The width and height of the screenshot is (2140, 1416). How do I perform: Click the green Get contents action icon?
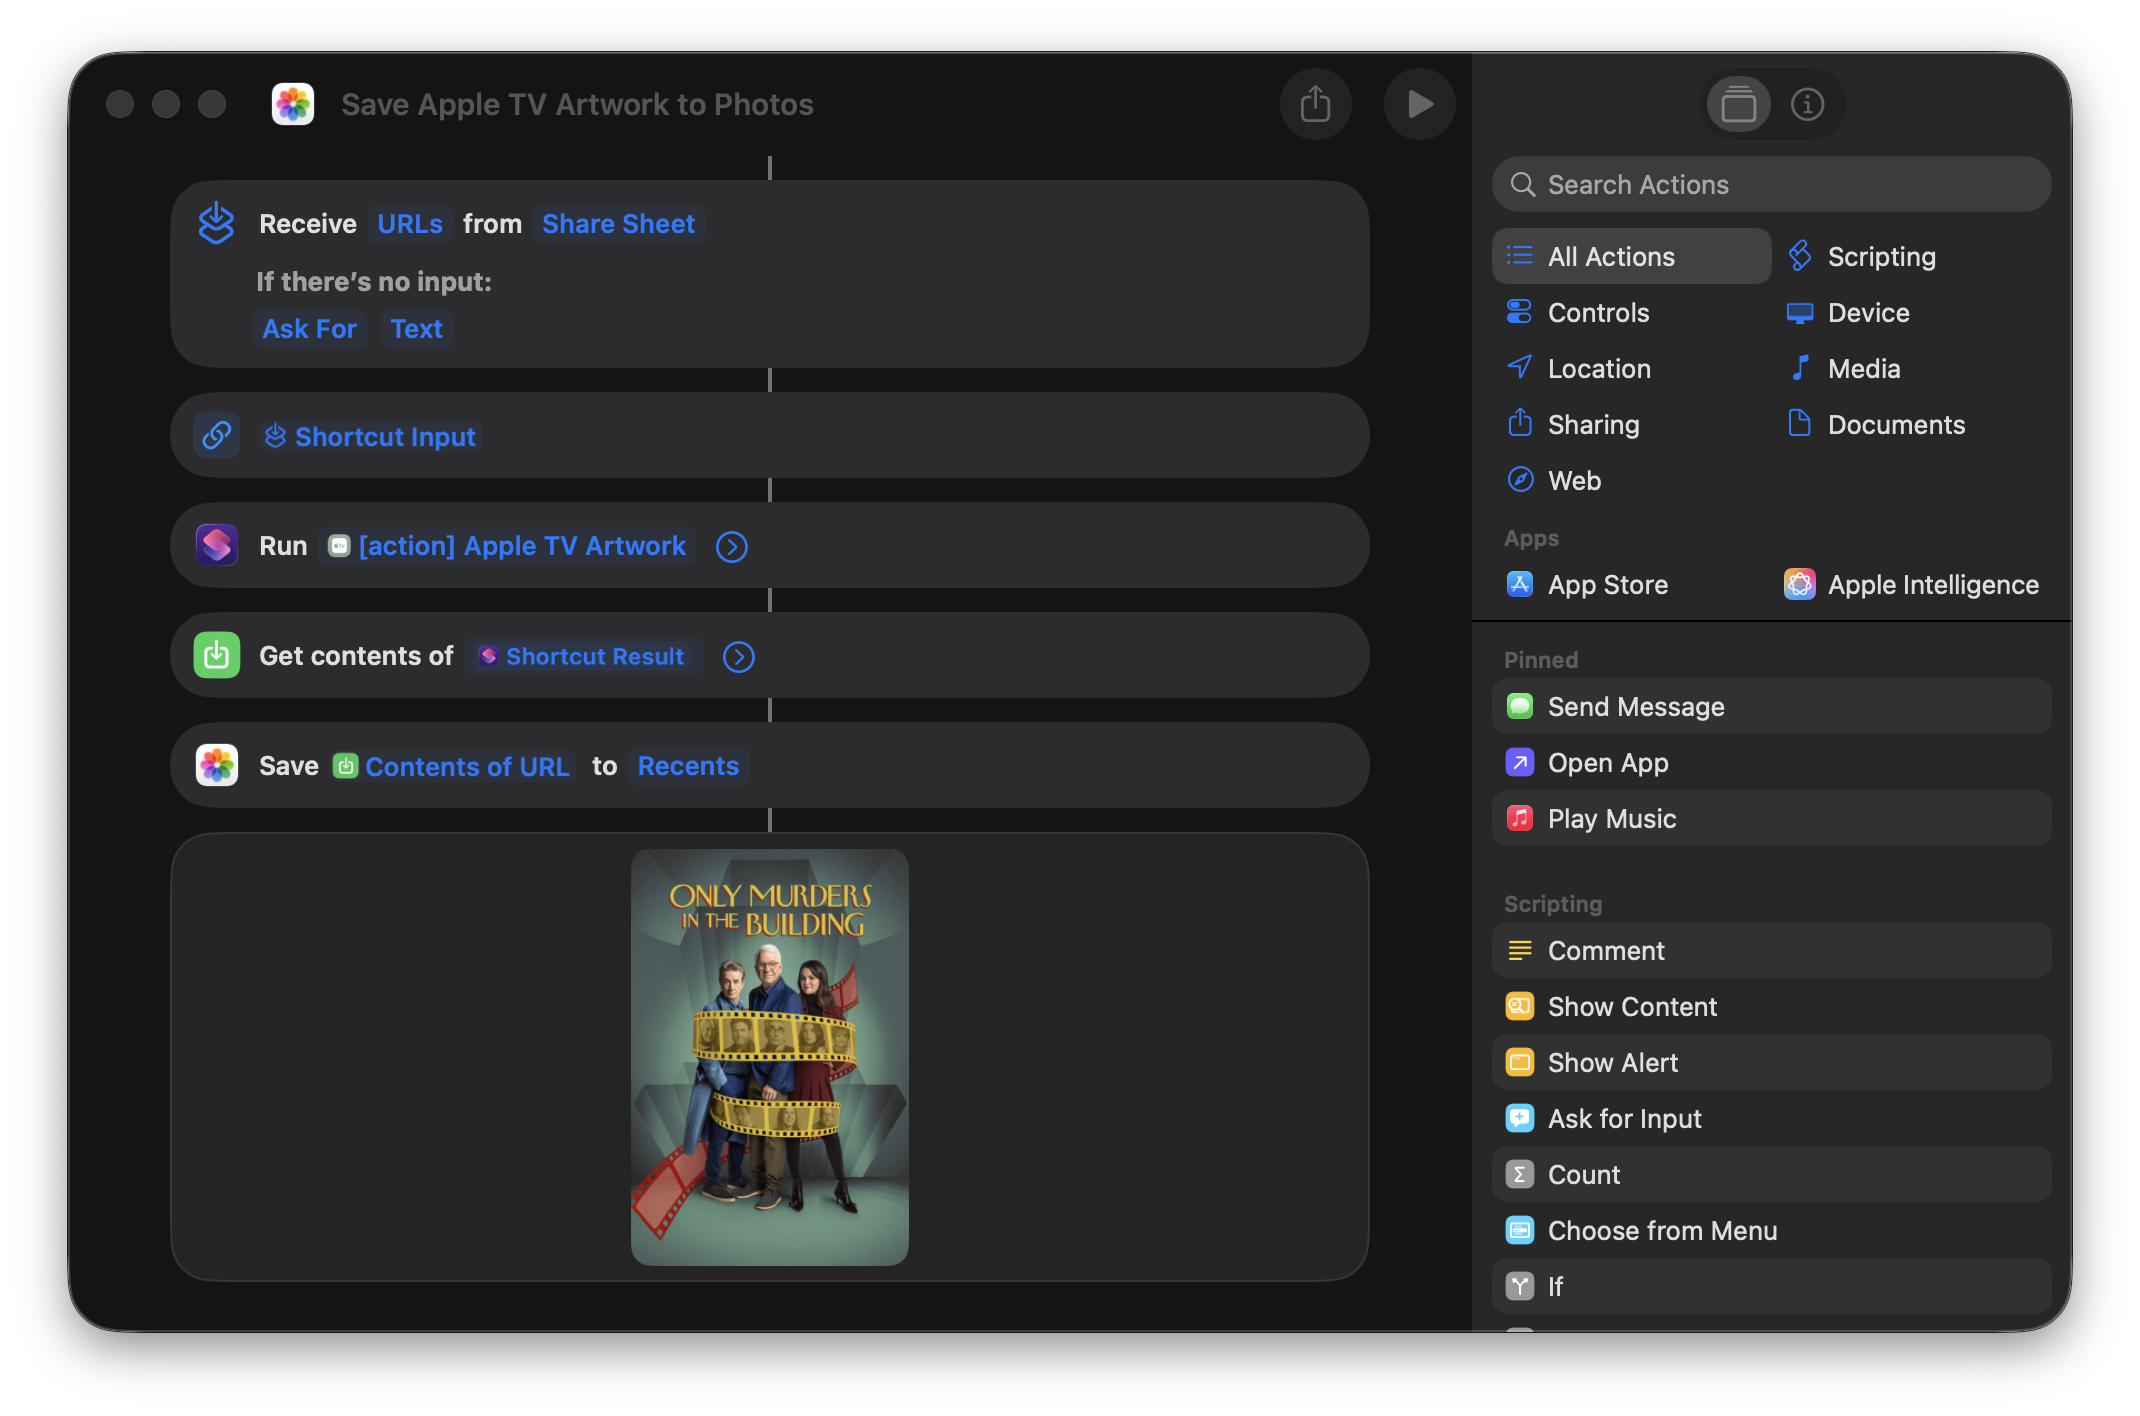[x=217, y=655]
